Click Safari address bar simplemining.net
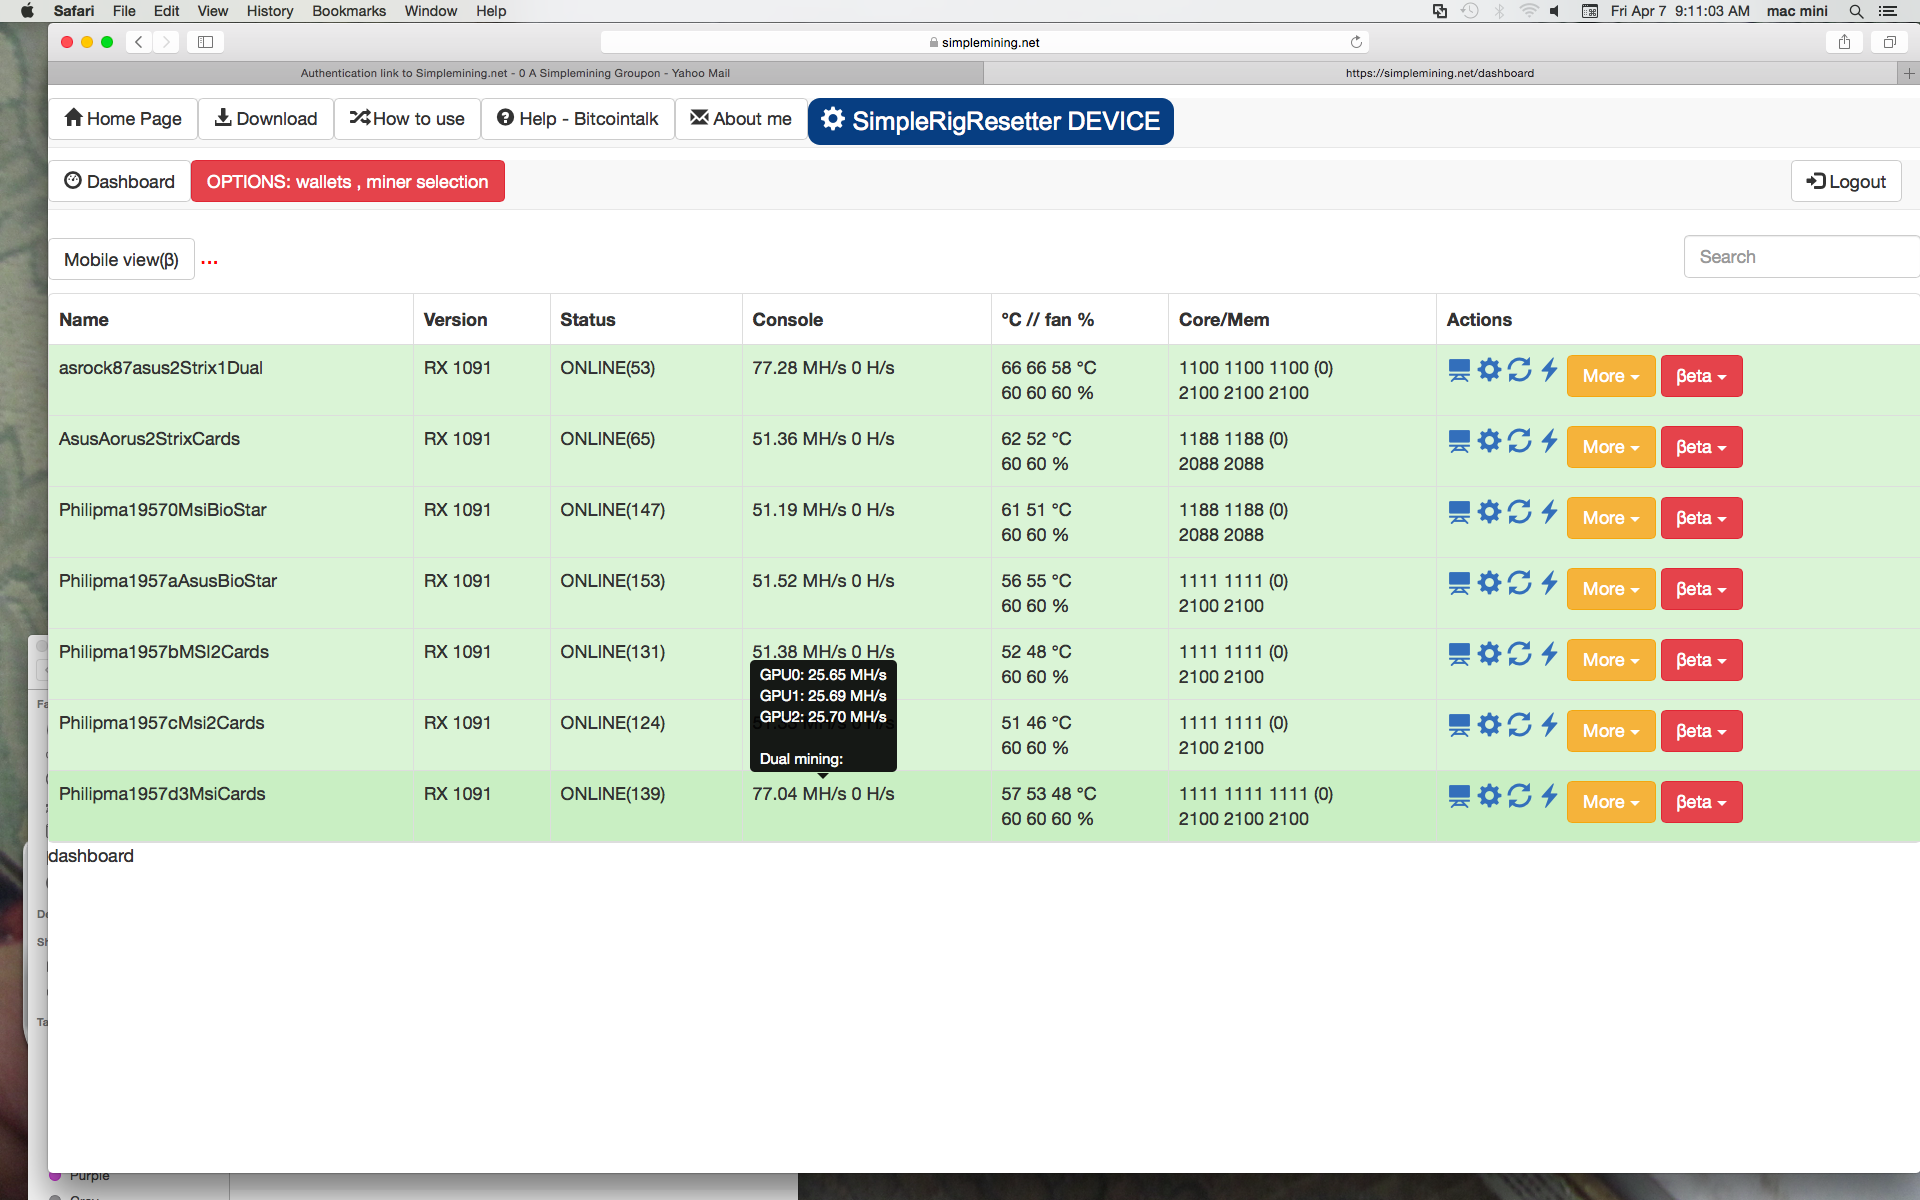 tap(985, 42)
